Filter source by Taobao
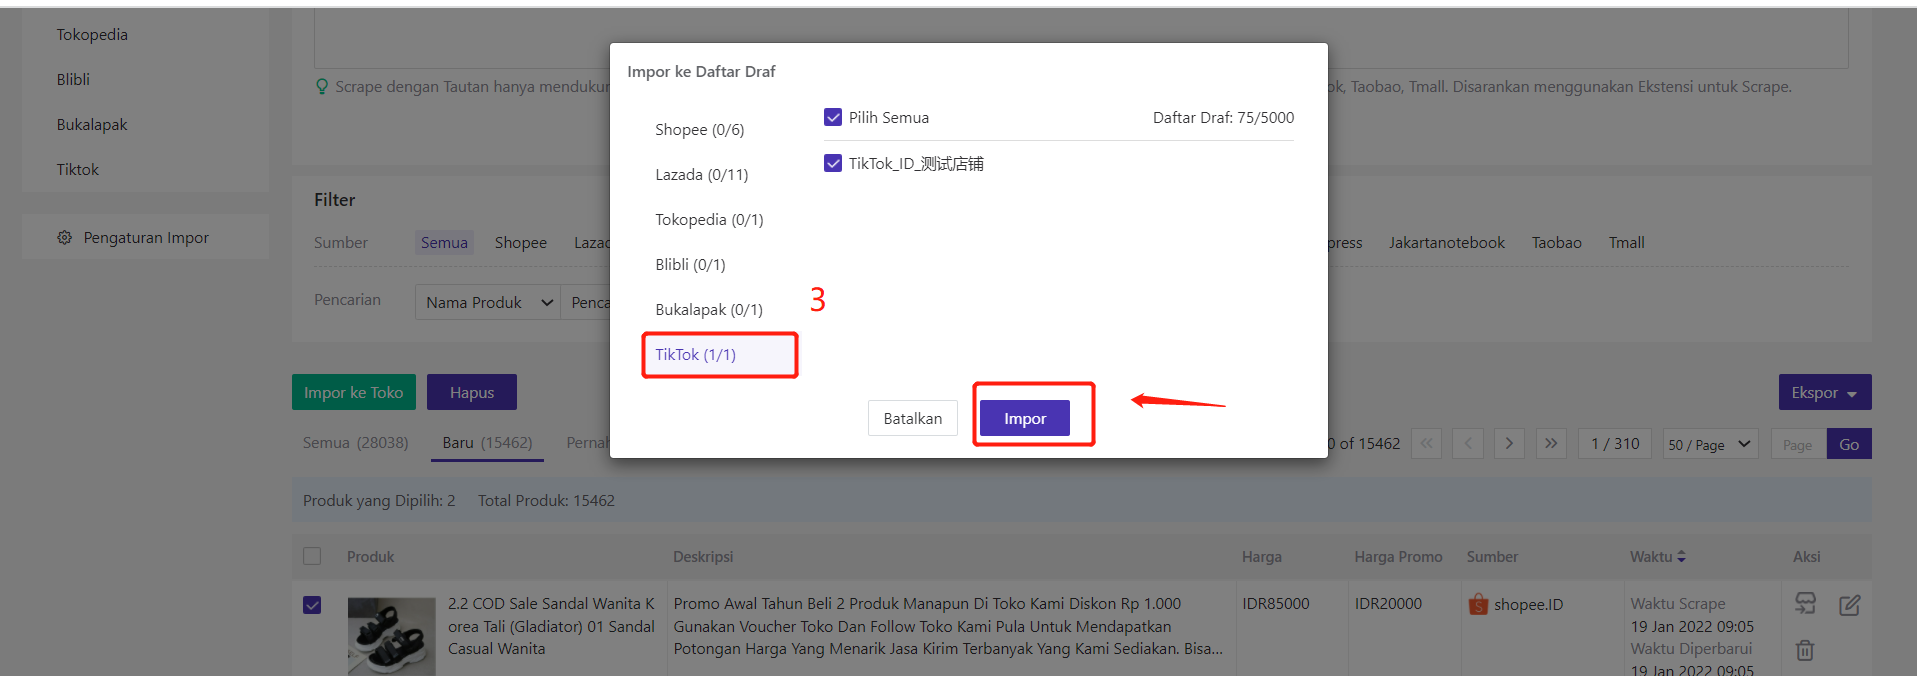The height and width of the screenshot is (676, 1917). (1557, 243)
